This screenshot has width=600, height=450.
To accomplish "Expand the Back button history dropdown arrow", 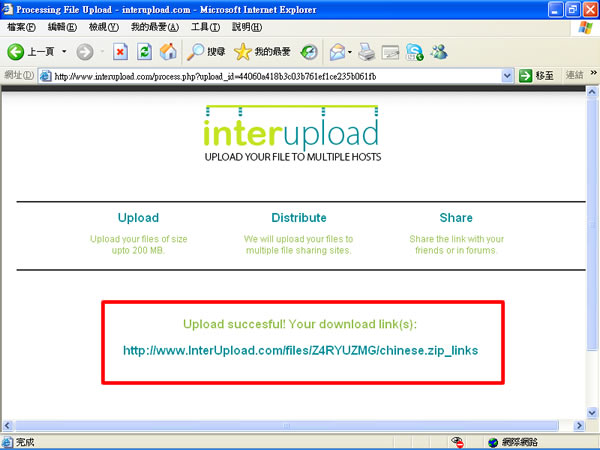I will 64,51.
